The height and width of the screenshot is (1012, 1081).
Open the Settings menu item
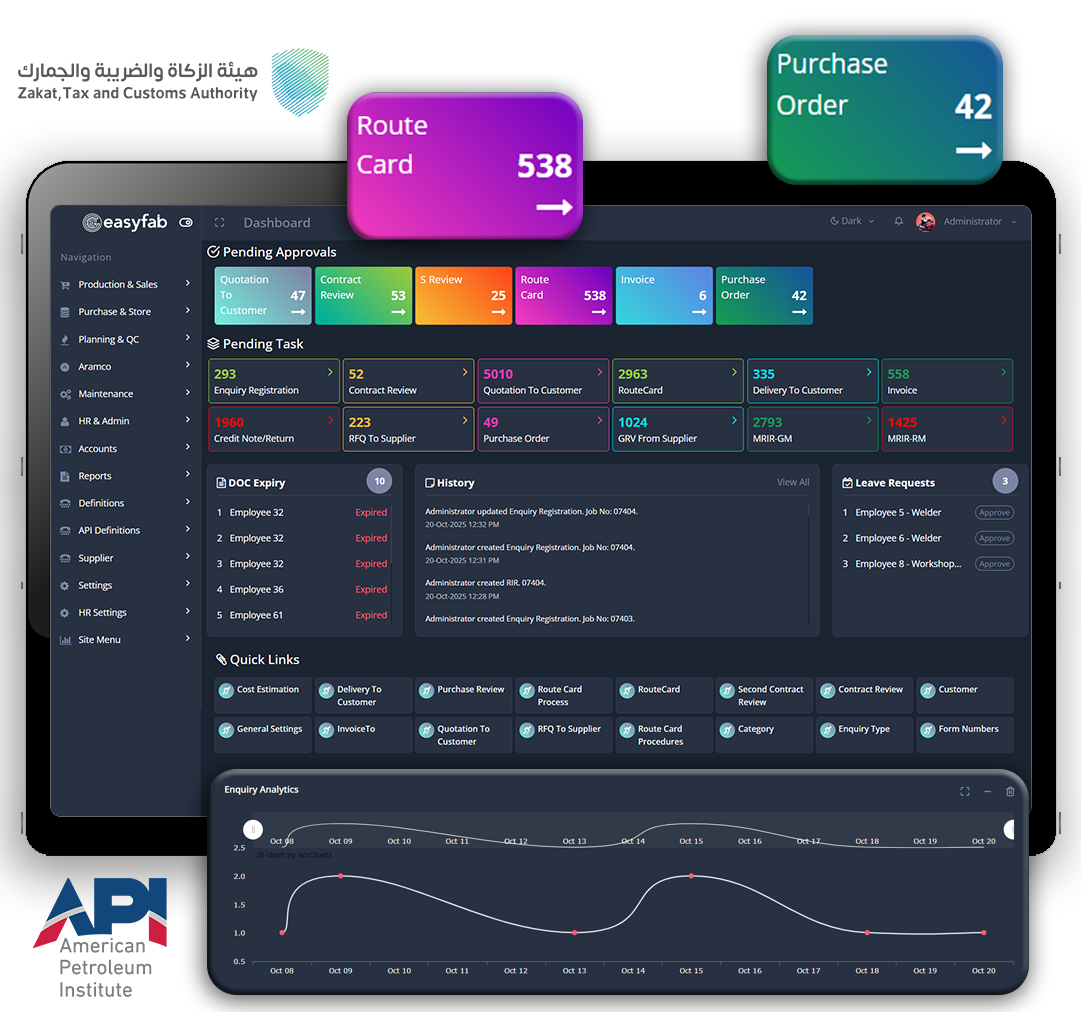[125, 585]
